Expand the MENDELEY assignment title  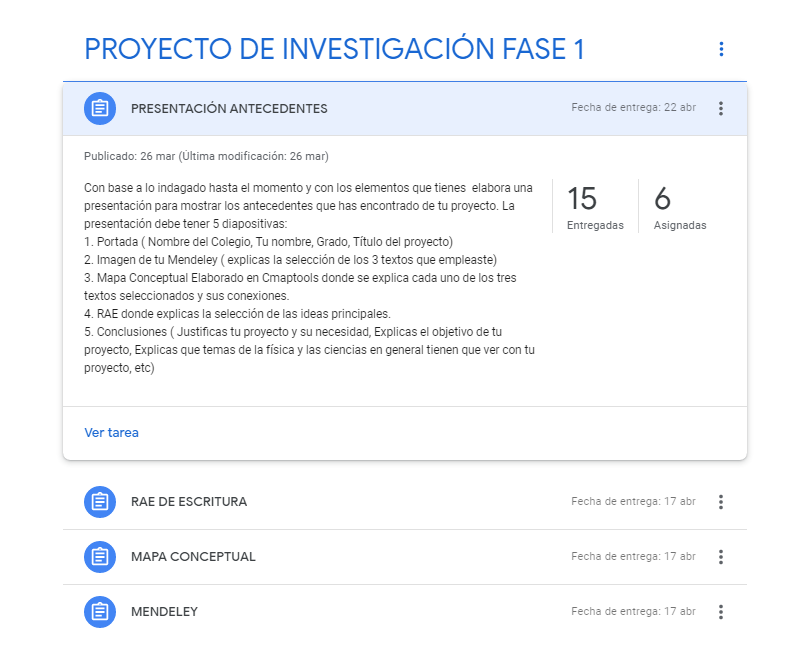click(166, 611)
